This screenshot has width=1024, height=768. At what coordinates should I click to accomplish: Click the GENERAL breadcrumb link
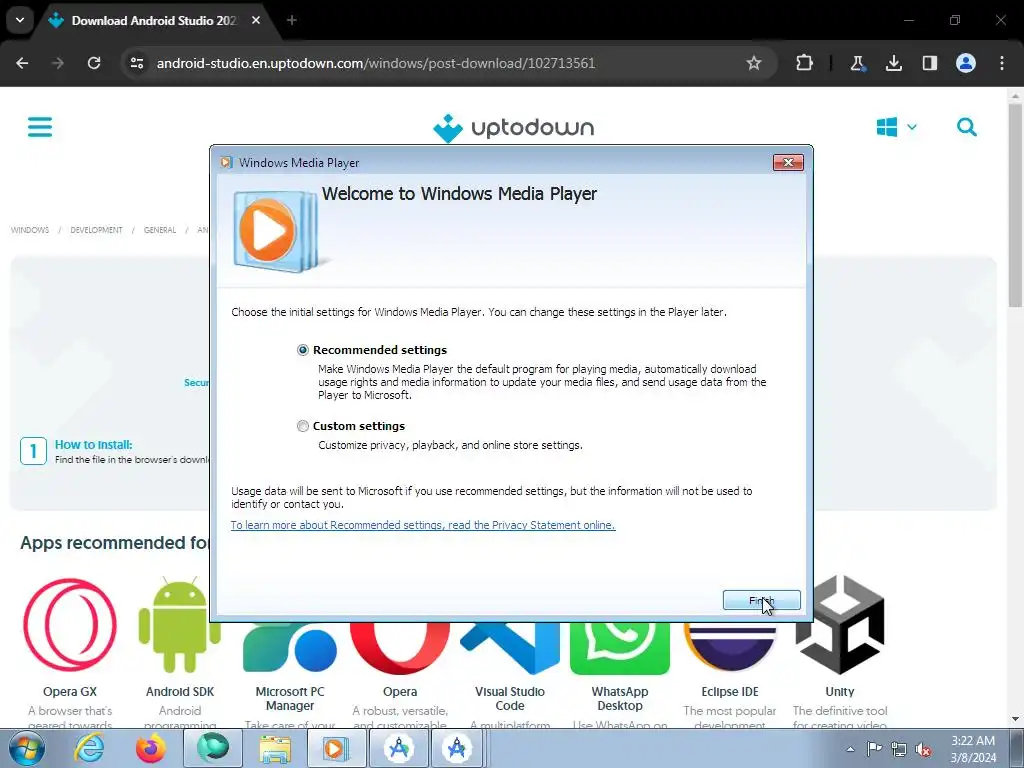(x=160, y=230)
